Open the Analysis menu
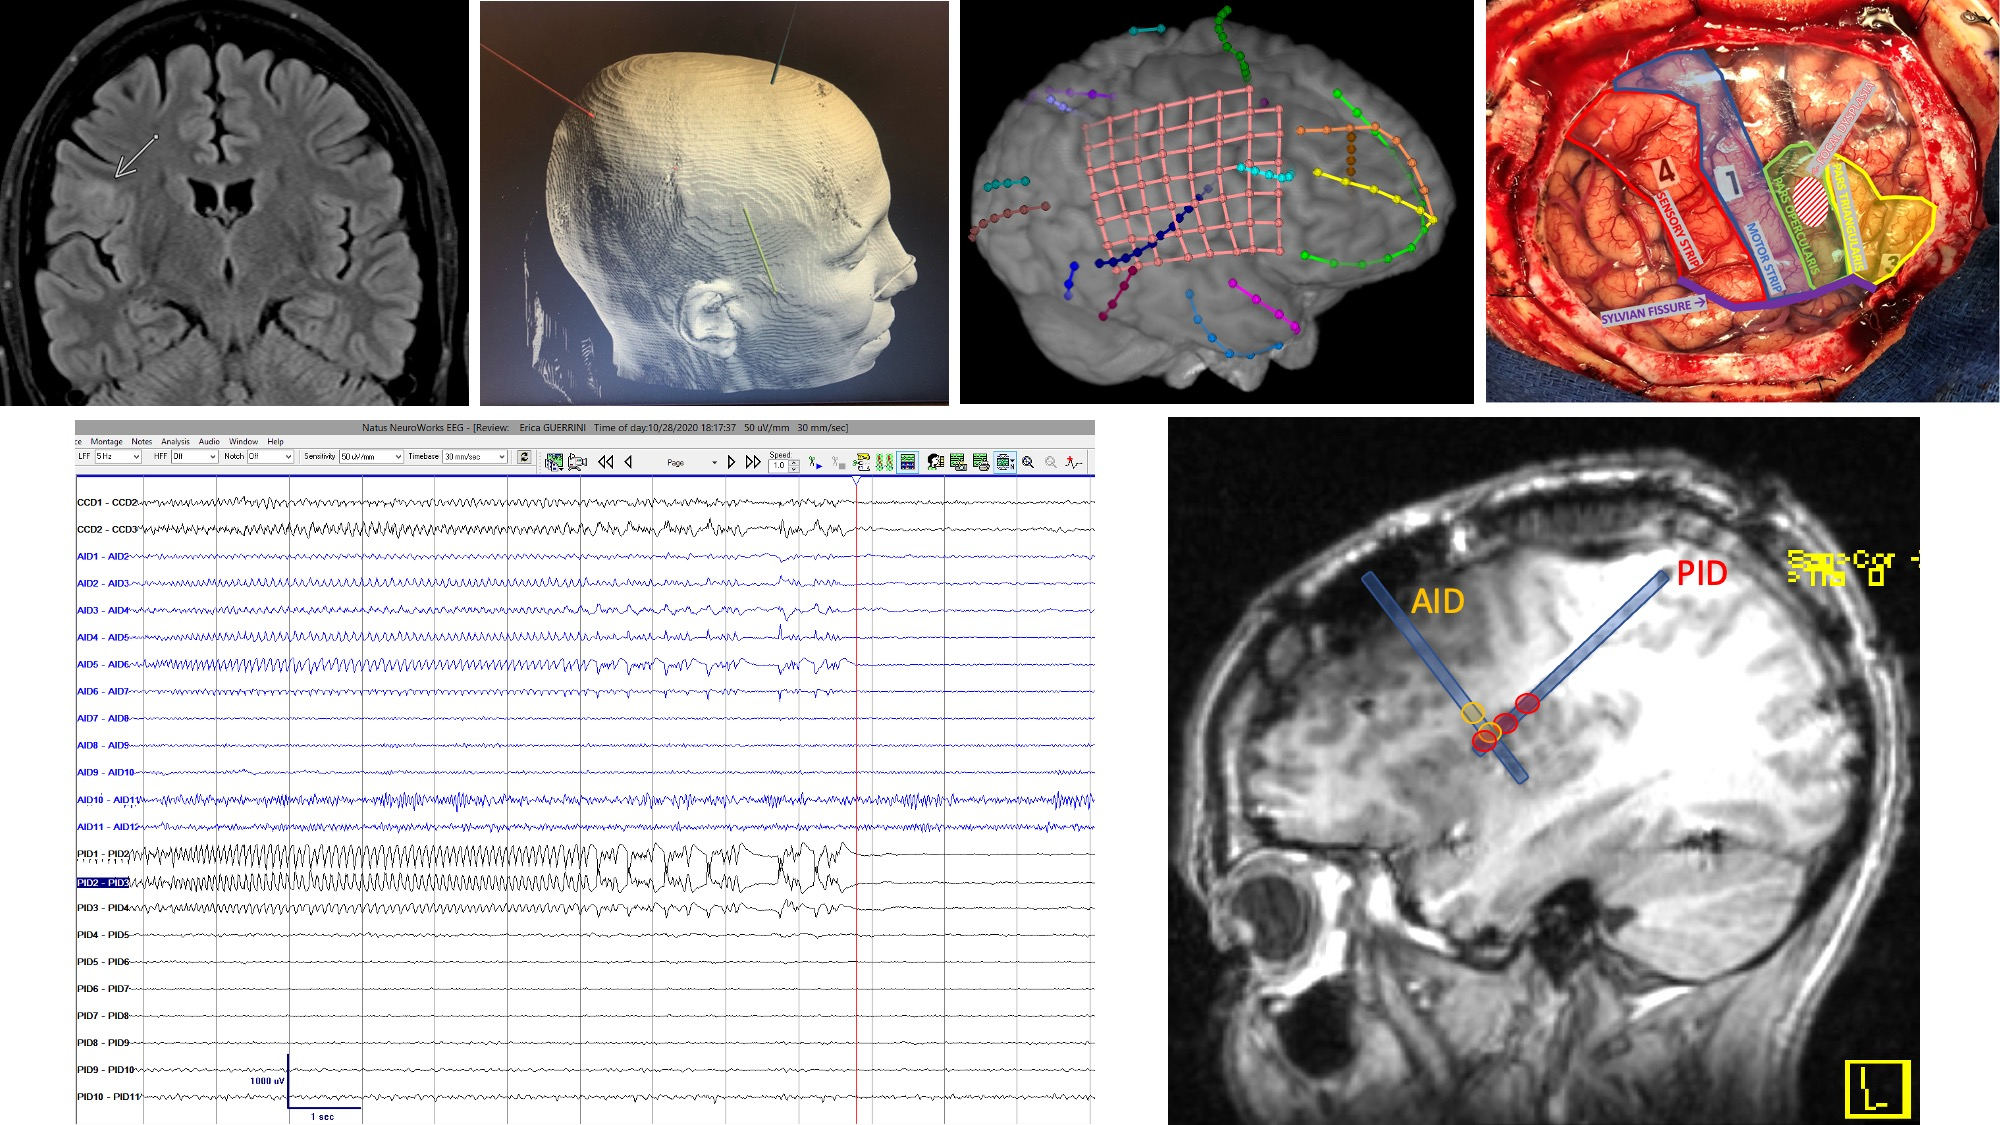 175,441
